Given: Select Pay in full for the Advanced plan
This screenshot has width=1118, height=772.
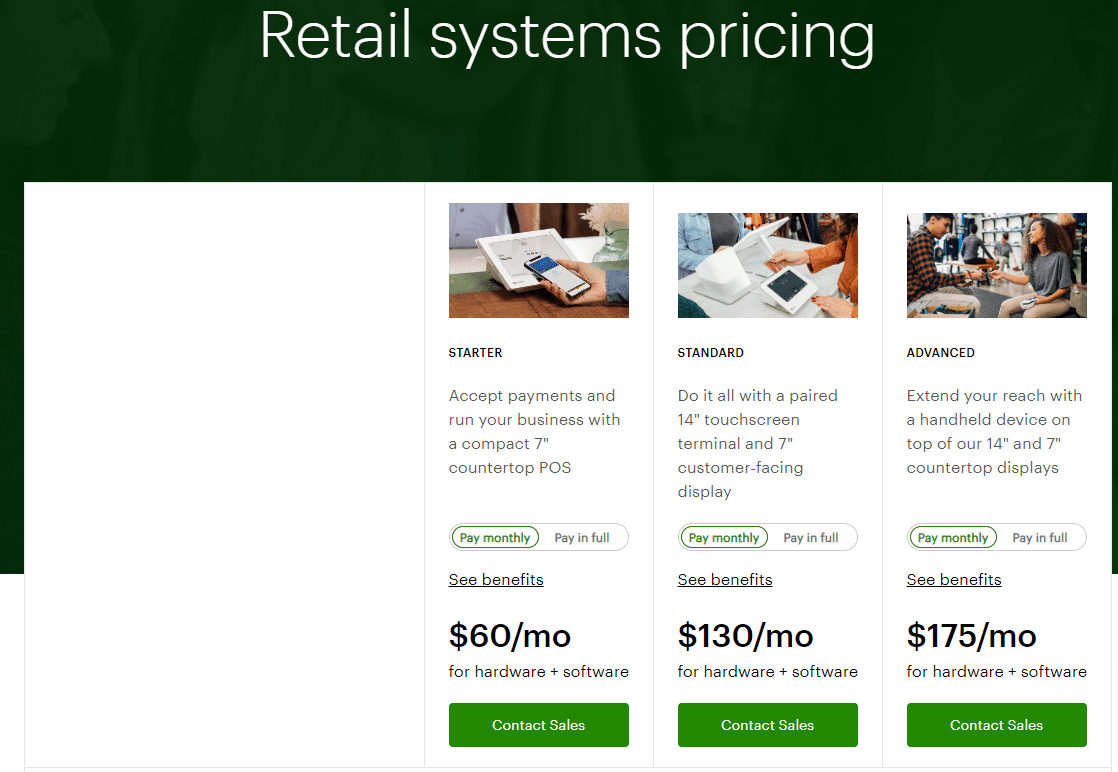Looking at the screenshot, I should [x=1042, y=537].
